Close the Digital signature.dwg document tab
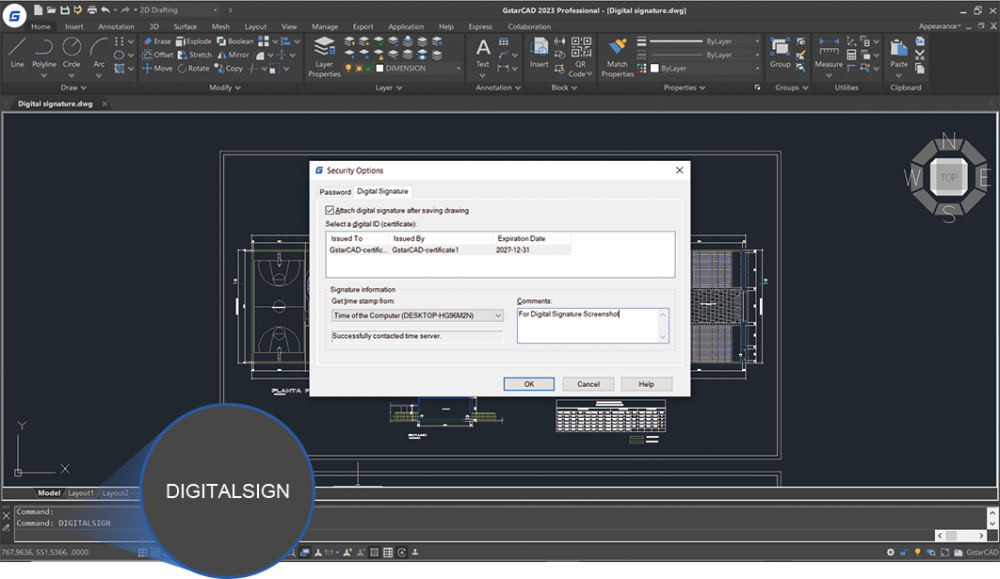Image resolution: width=1000 pixels, height=579 pixels. coord(105,104)
